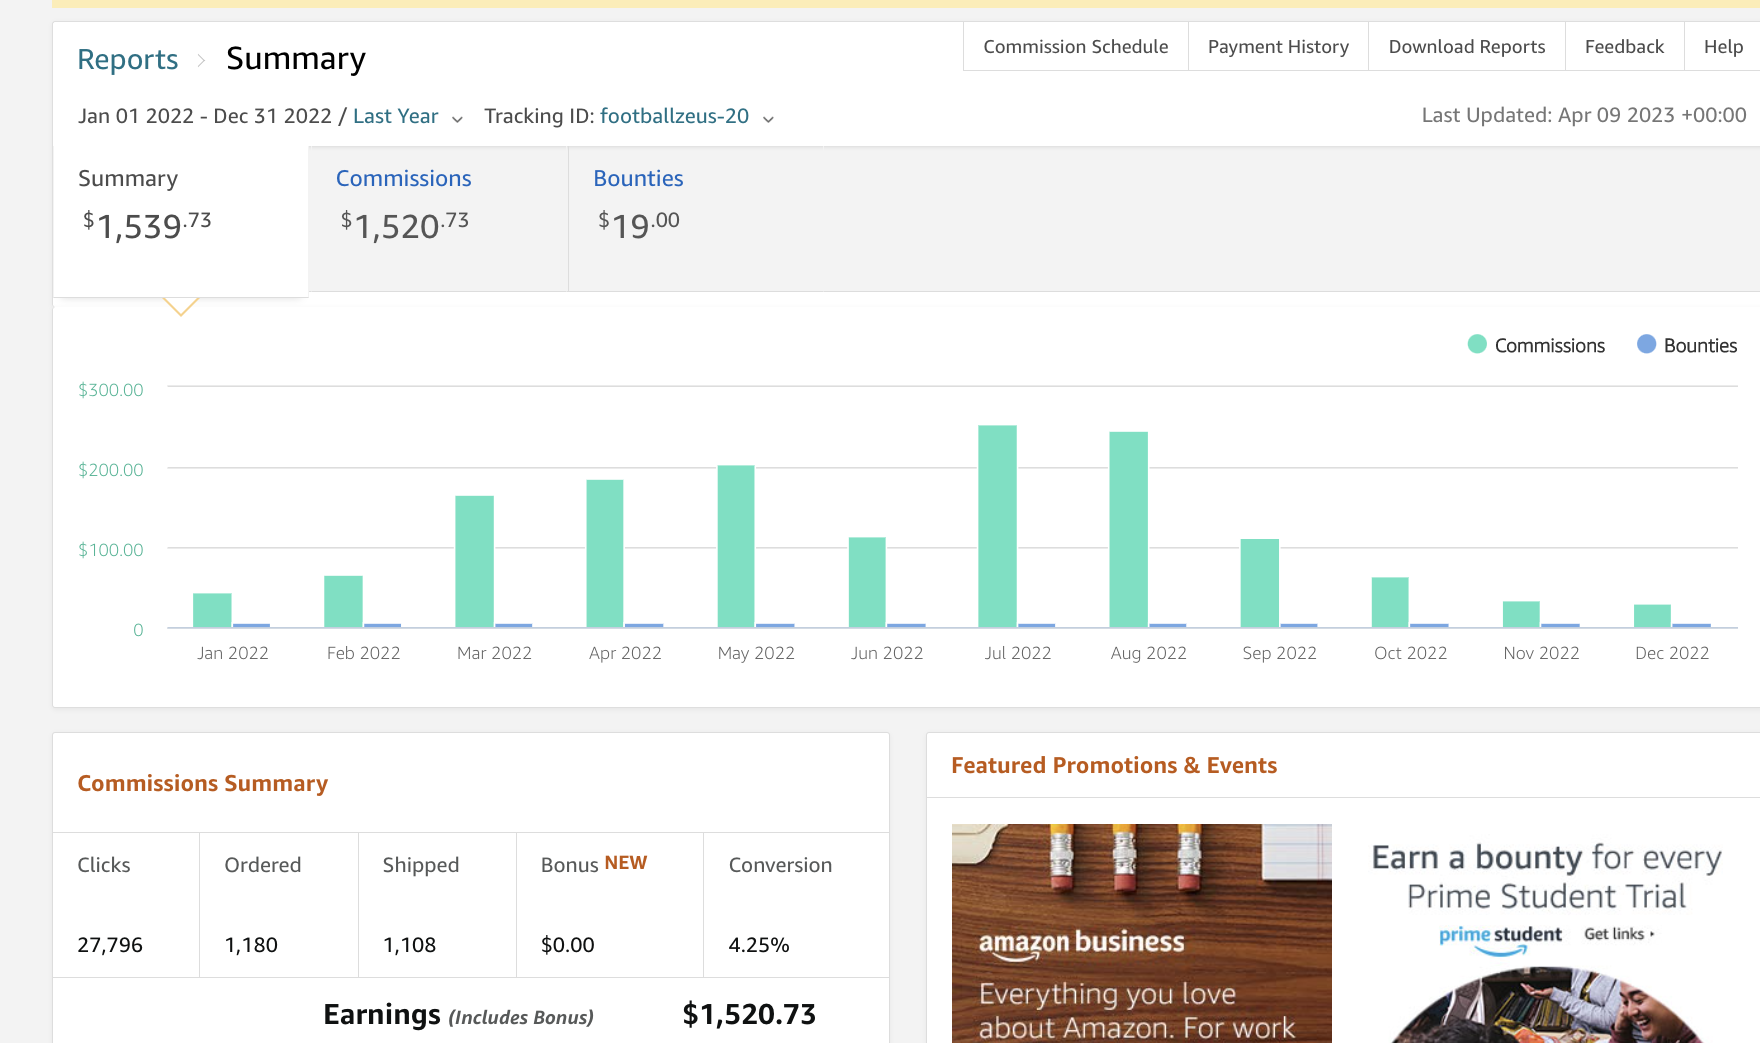Open the footballzeus-20 Tracking ID dropdown
The height and width of the screenshot is (1043, 1760).
[x=674, y=116]
